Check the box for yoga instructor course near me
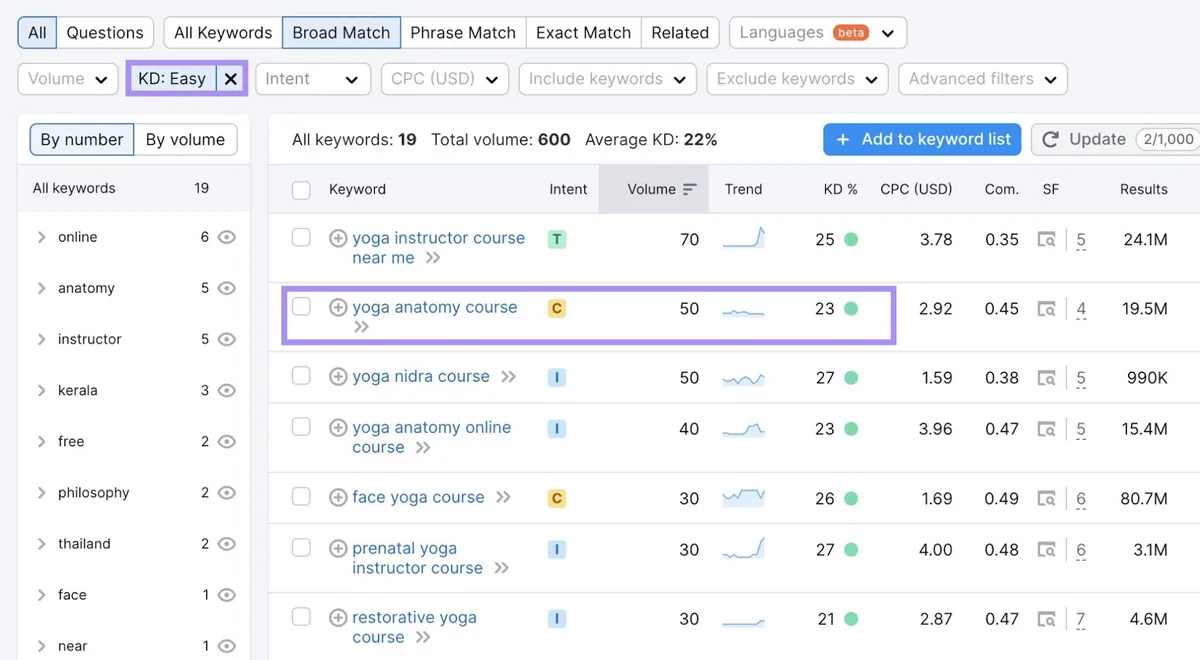1200x660 pixels. [x=301, y=237]
